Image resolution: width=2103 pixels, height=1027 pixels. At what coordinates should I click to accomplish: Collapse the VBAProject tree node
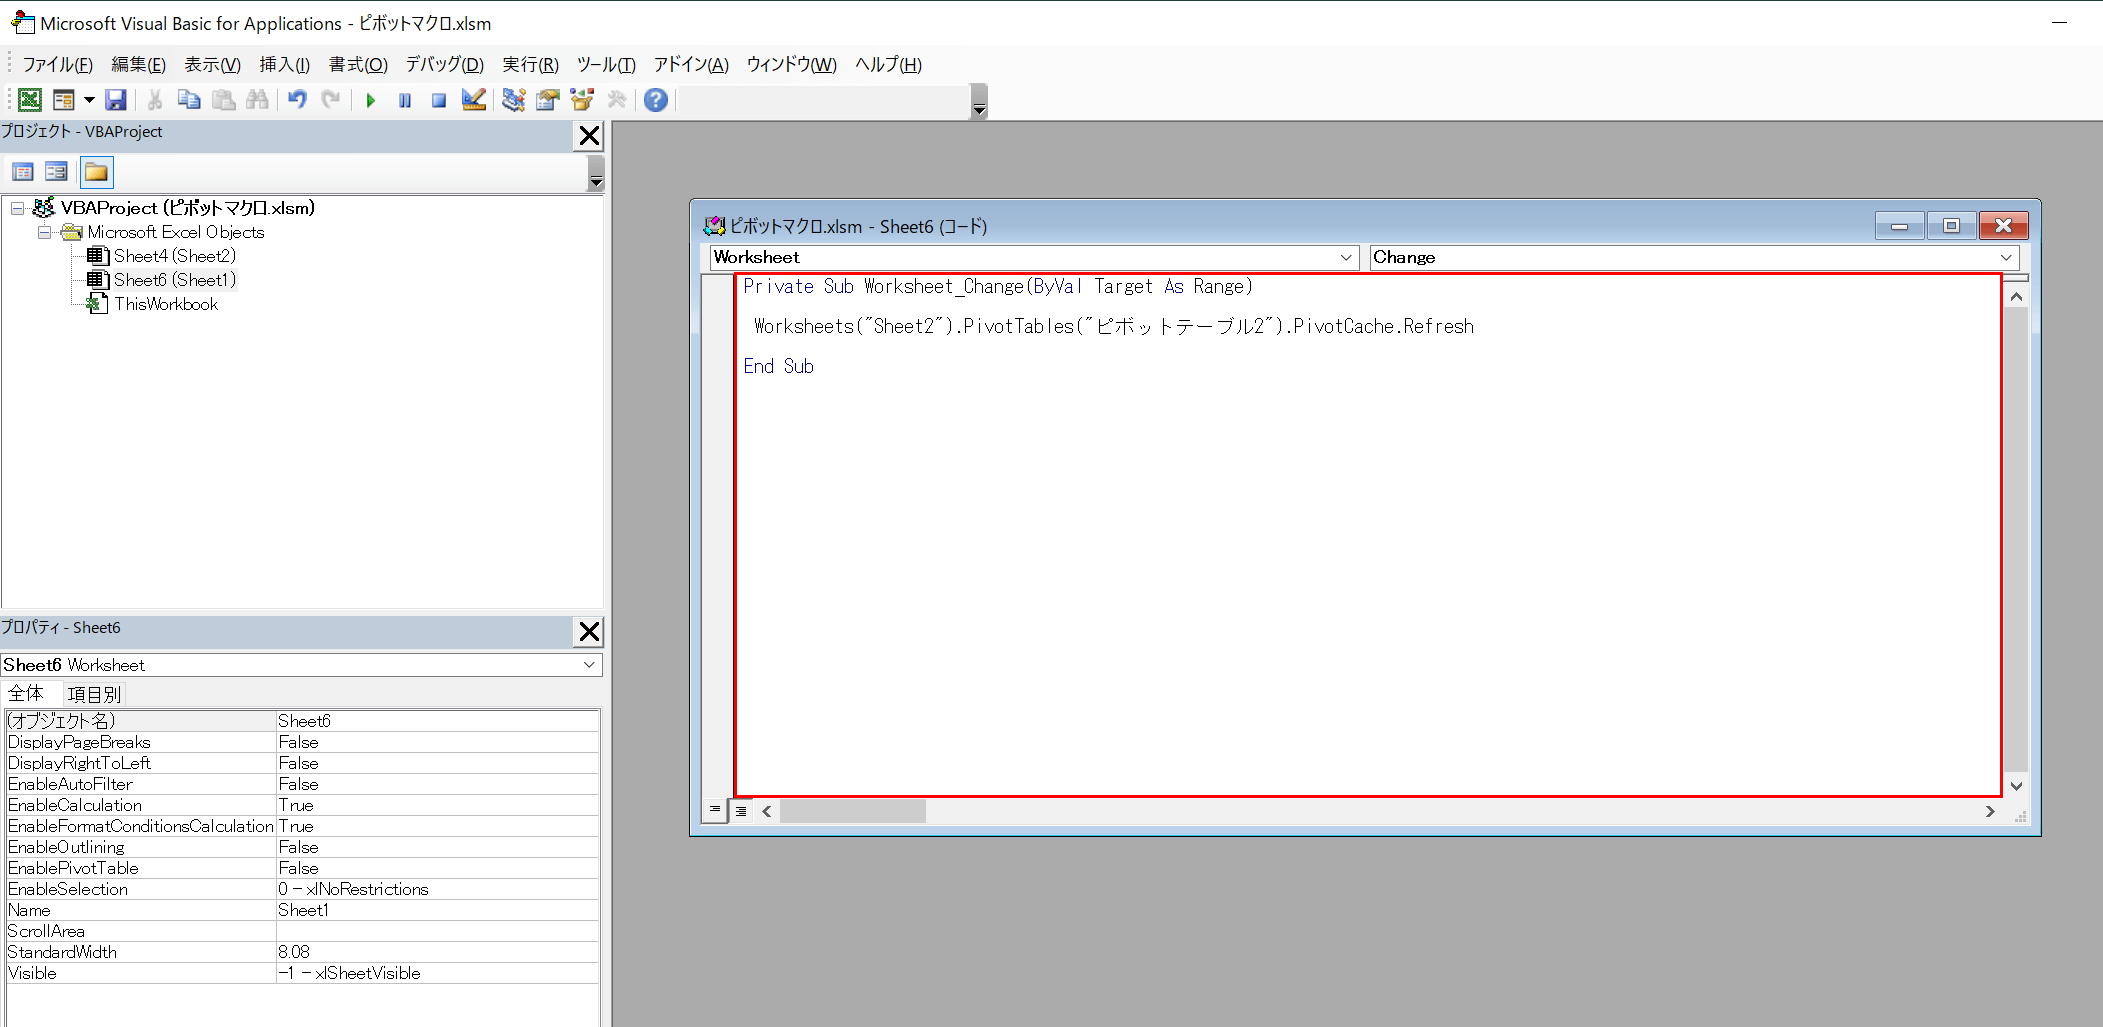click(x=18, y=208)
